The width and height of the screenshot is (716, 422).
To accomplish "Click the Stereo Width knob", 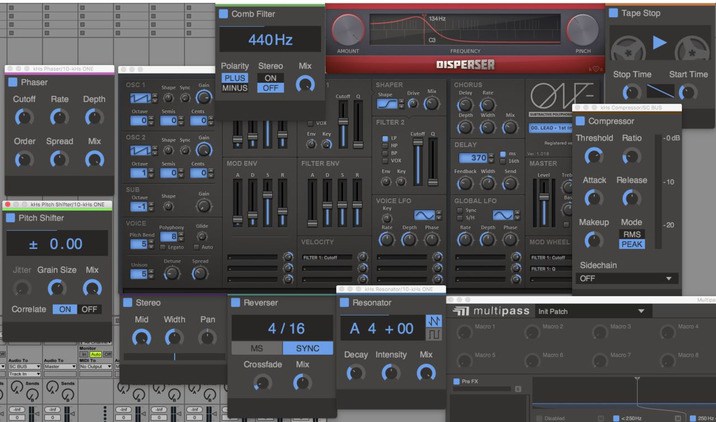I will click(174, 338).
